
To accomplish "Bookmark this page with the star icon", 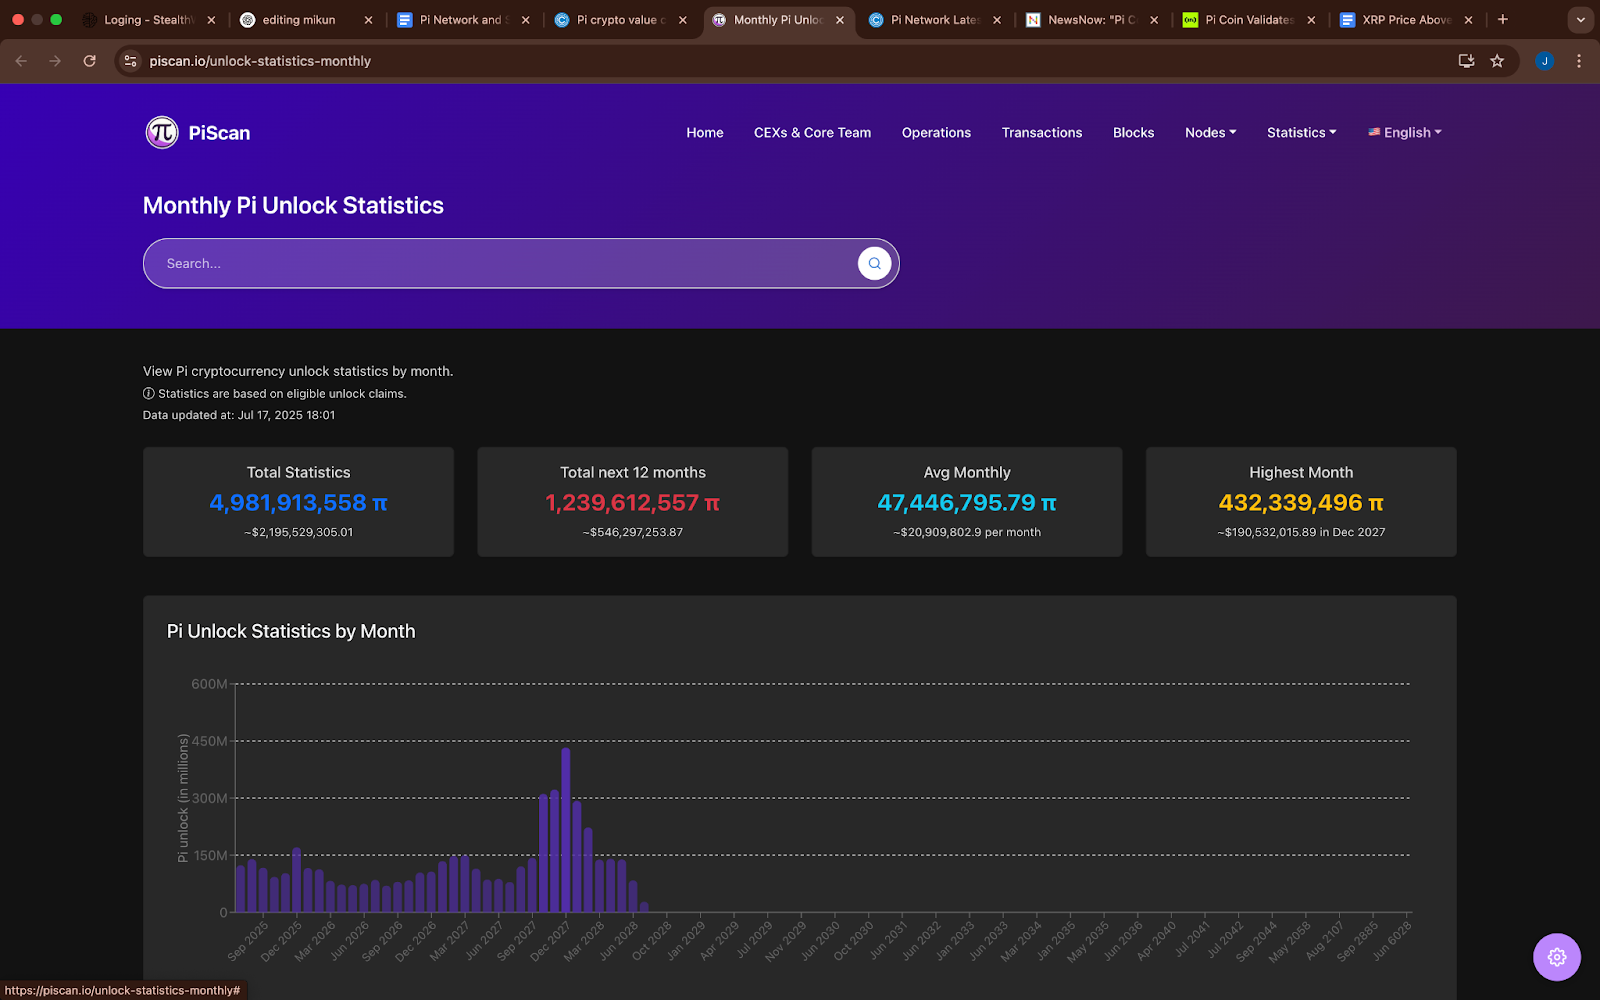I will pos(1497,61).
